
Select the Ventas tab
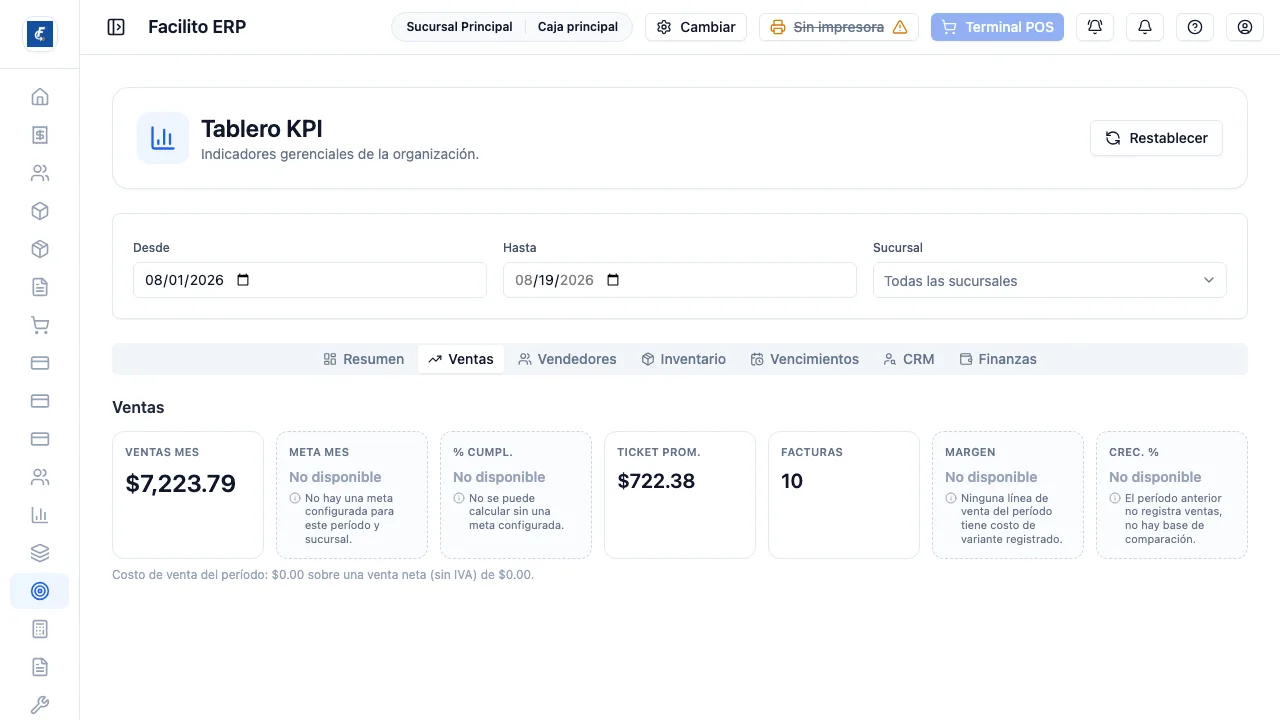click(x=461, y=359)
